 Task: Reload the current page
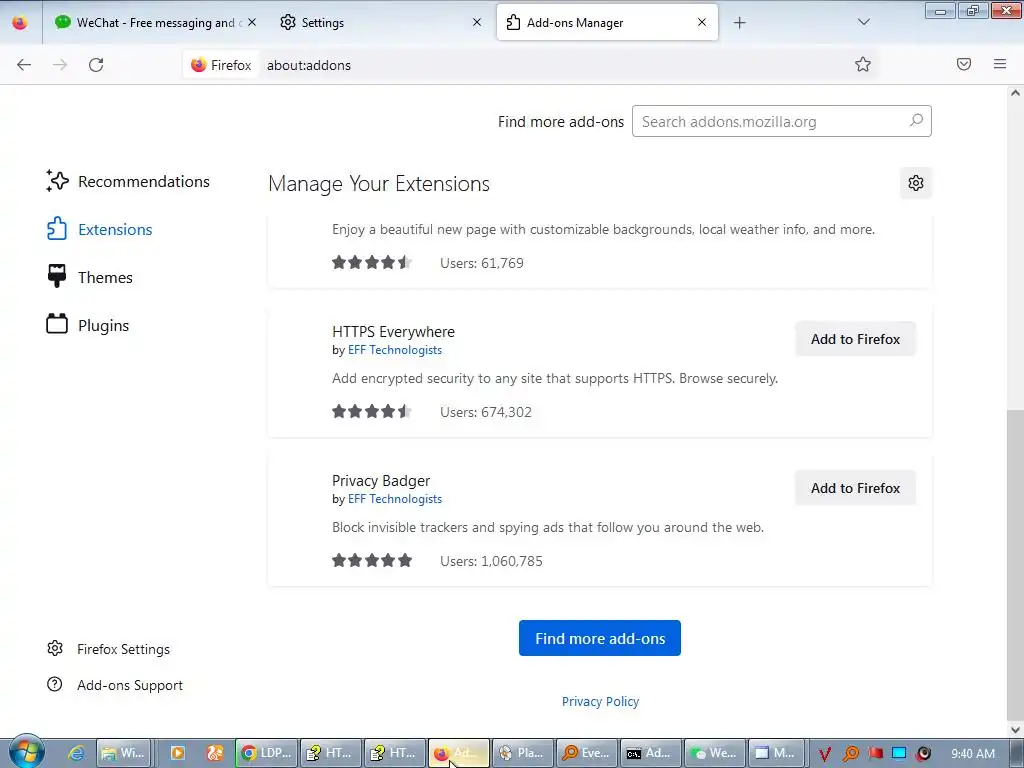[96, 65]
